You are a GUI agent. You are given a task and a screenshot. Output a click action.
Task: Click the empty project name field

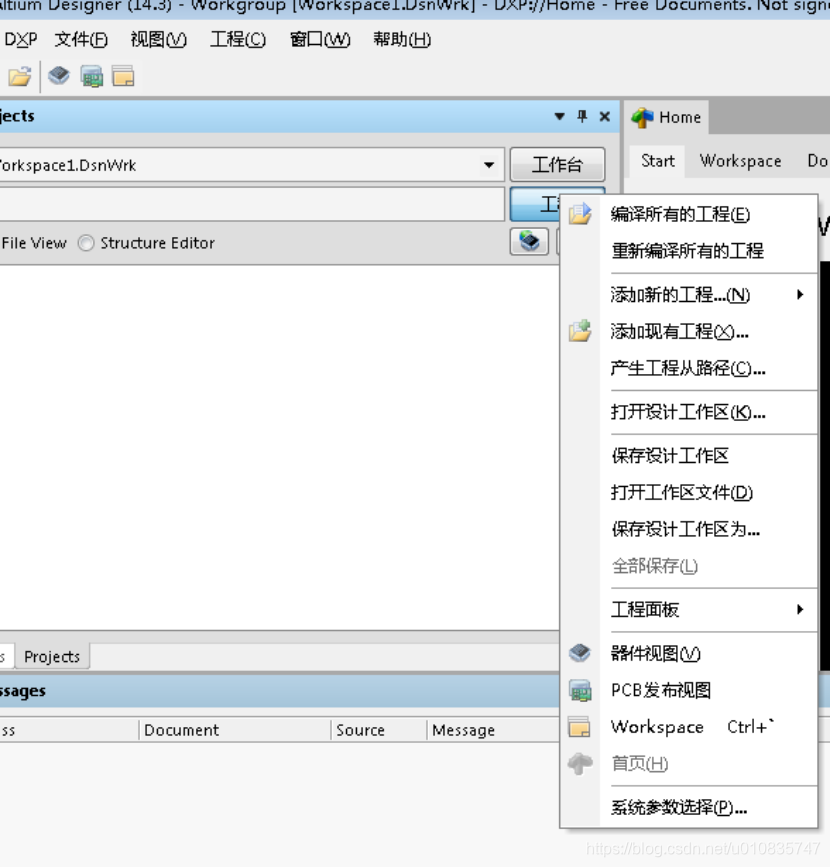[250, 204]
